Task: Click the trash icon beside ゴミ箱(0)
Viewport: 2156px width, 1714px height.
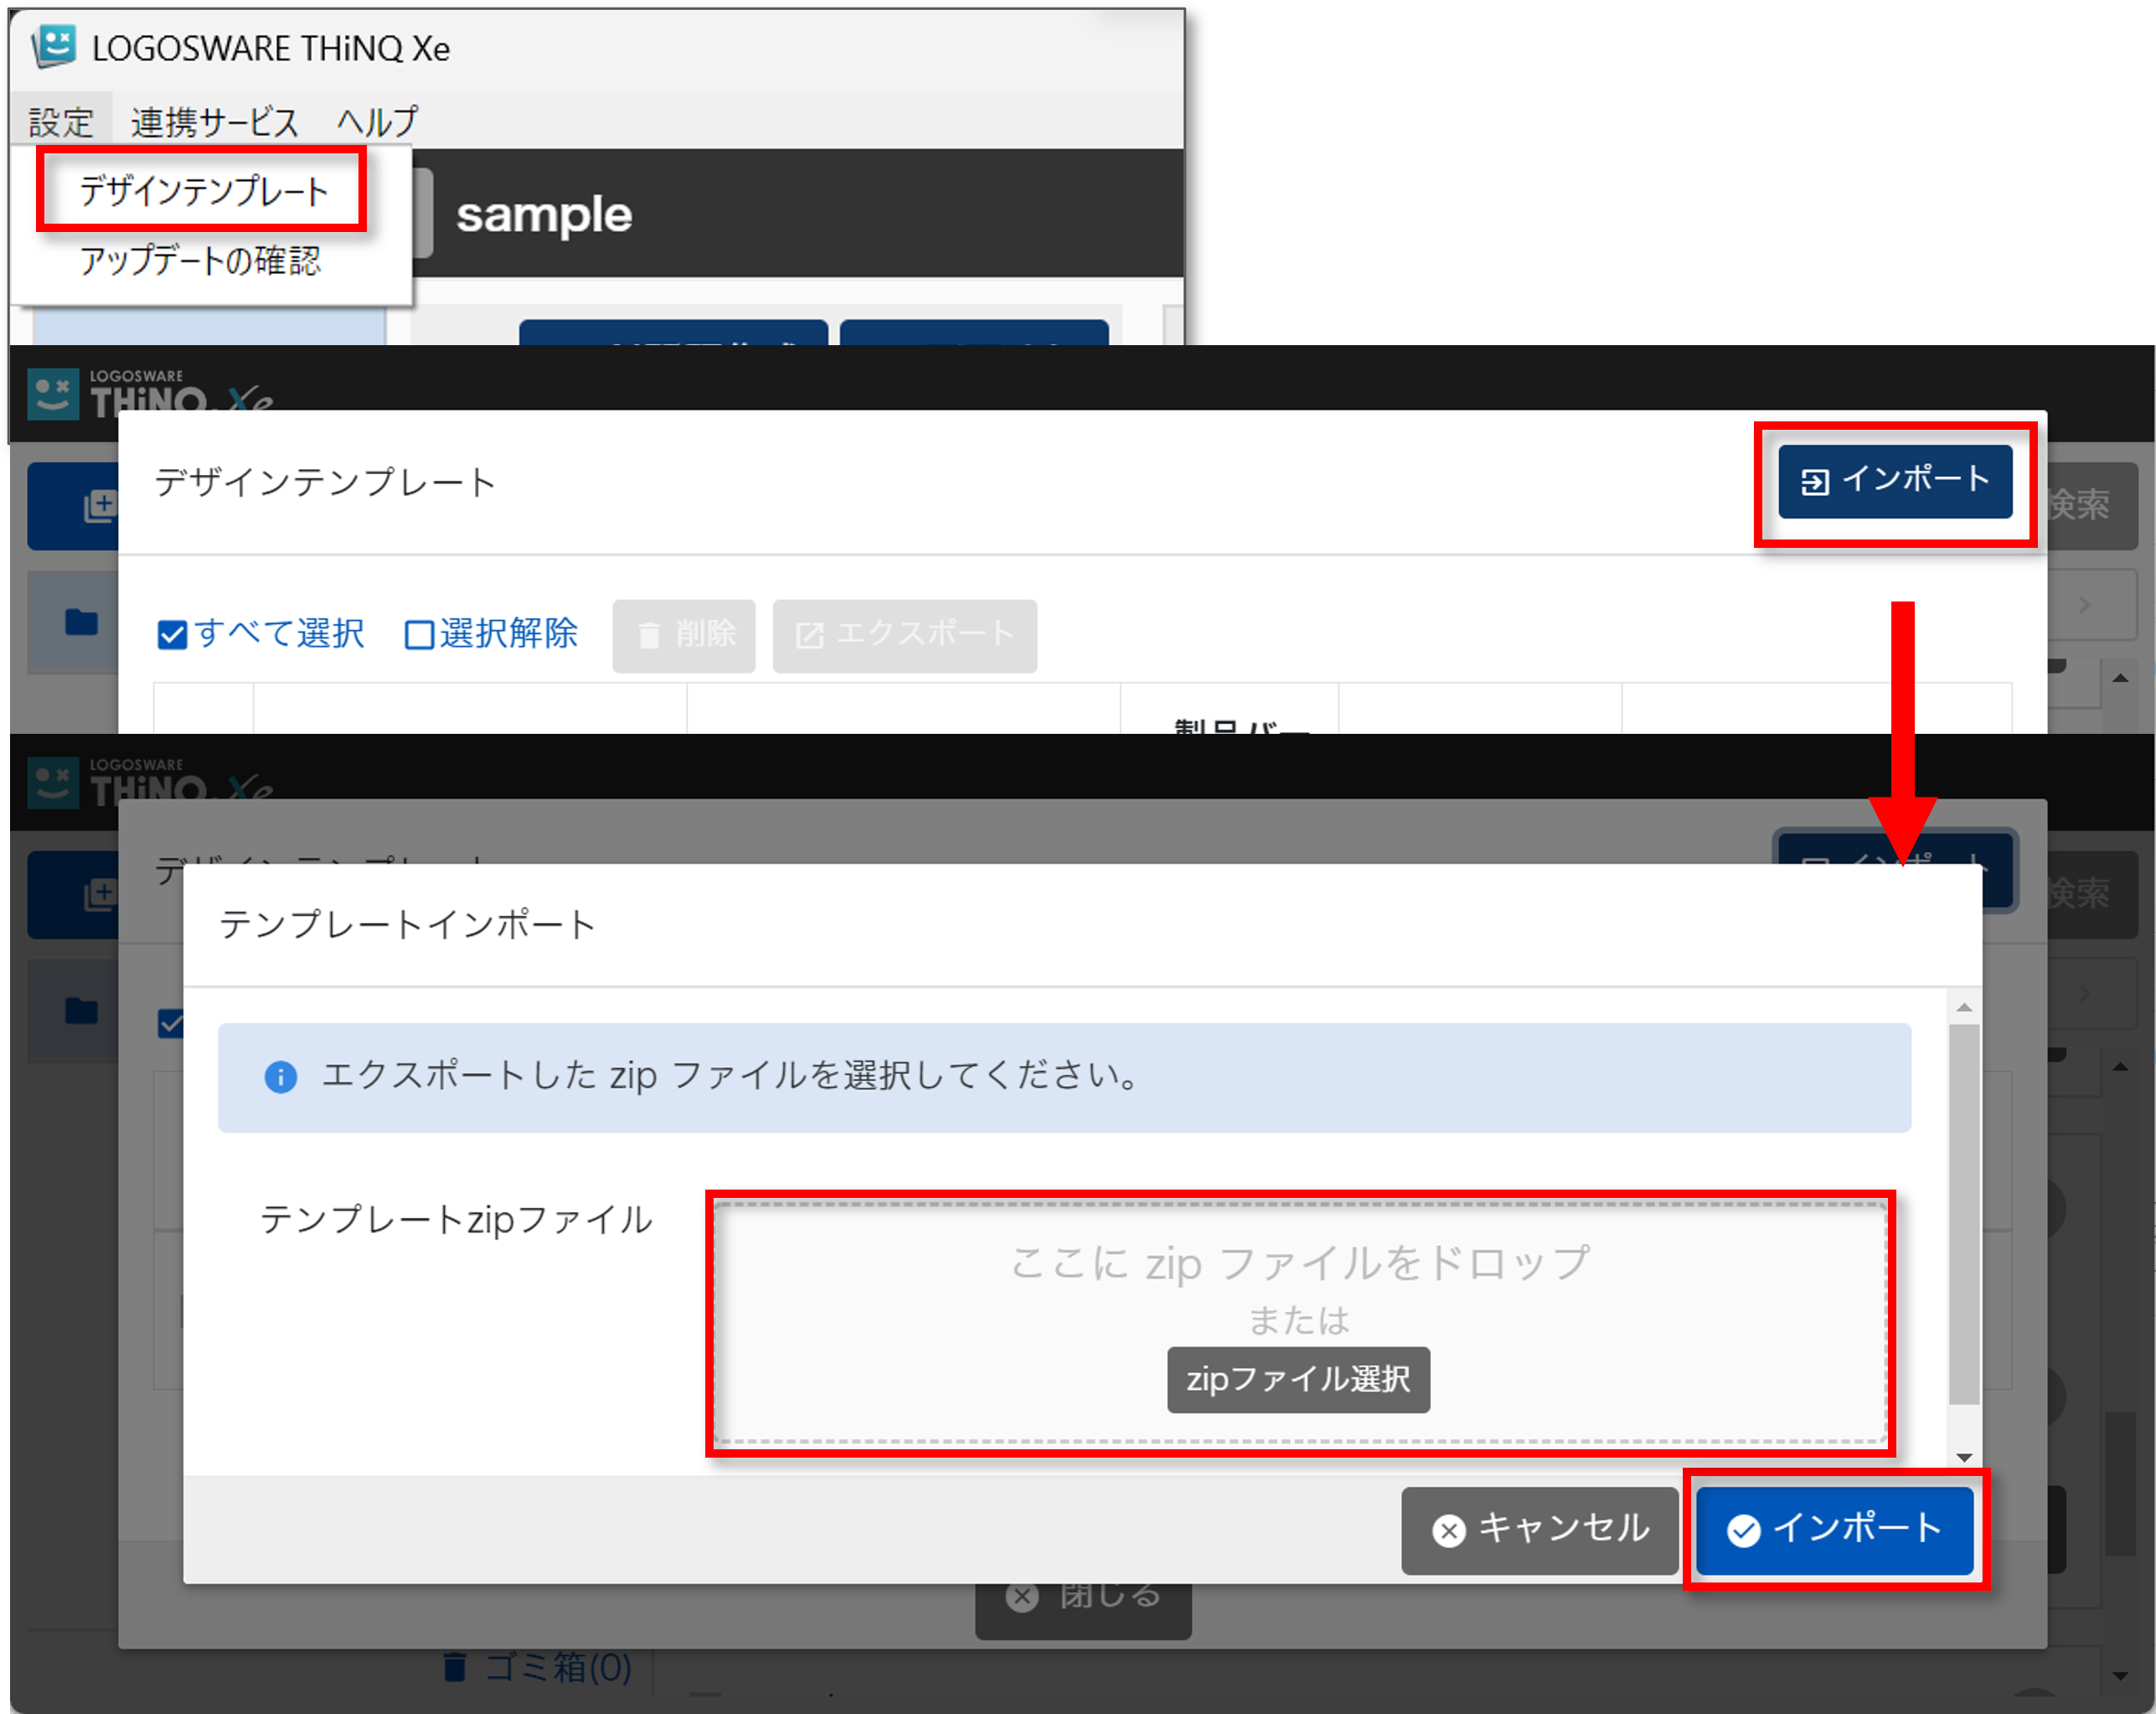Action: point(455,1666)
